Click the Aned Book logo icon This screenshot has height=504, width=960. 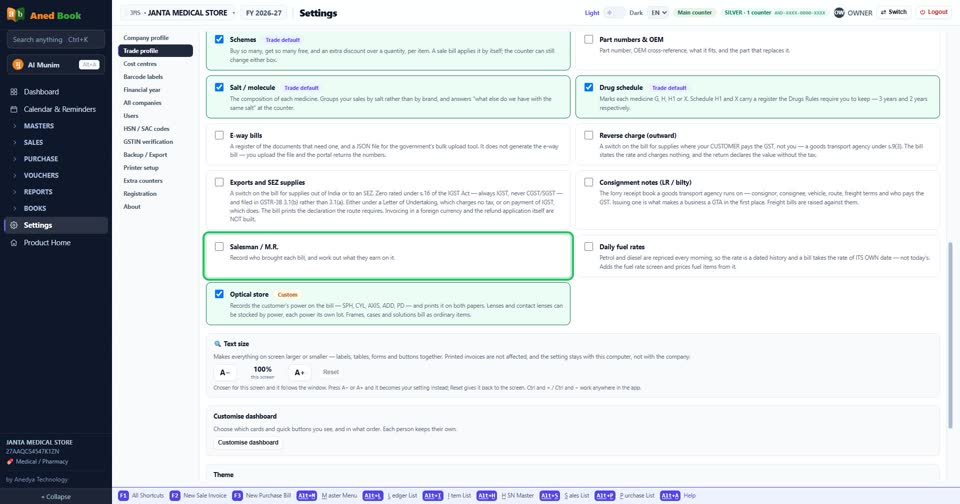click(15, 15)
